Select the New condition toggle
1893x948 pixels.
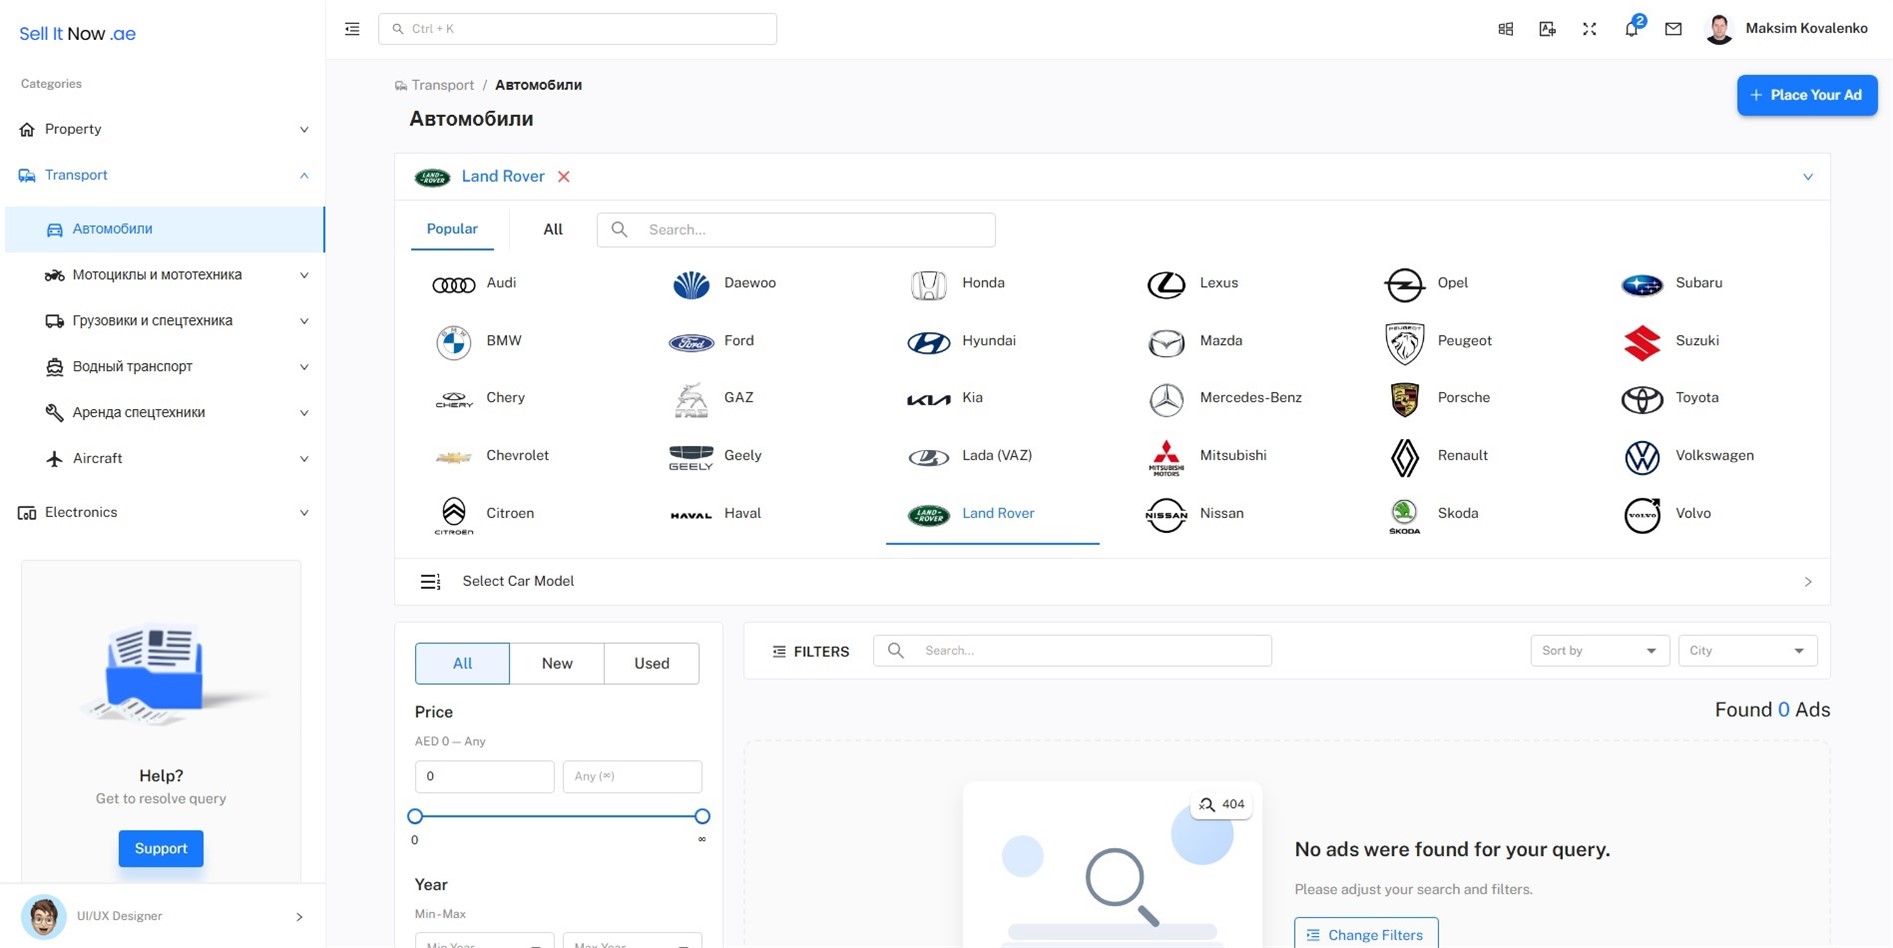(557, 663)
